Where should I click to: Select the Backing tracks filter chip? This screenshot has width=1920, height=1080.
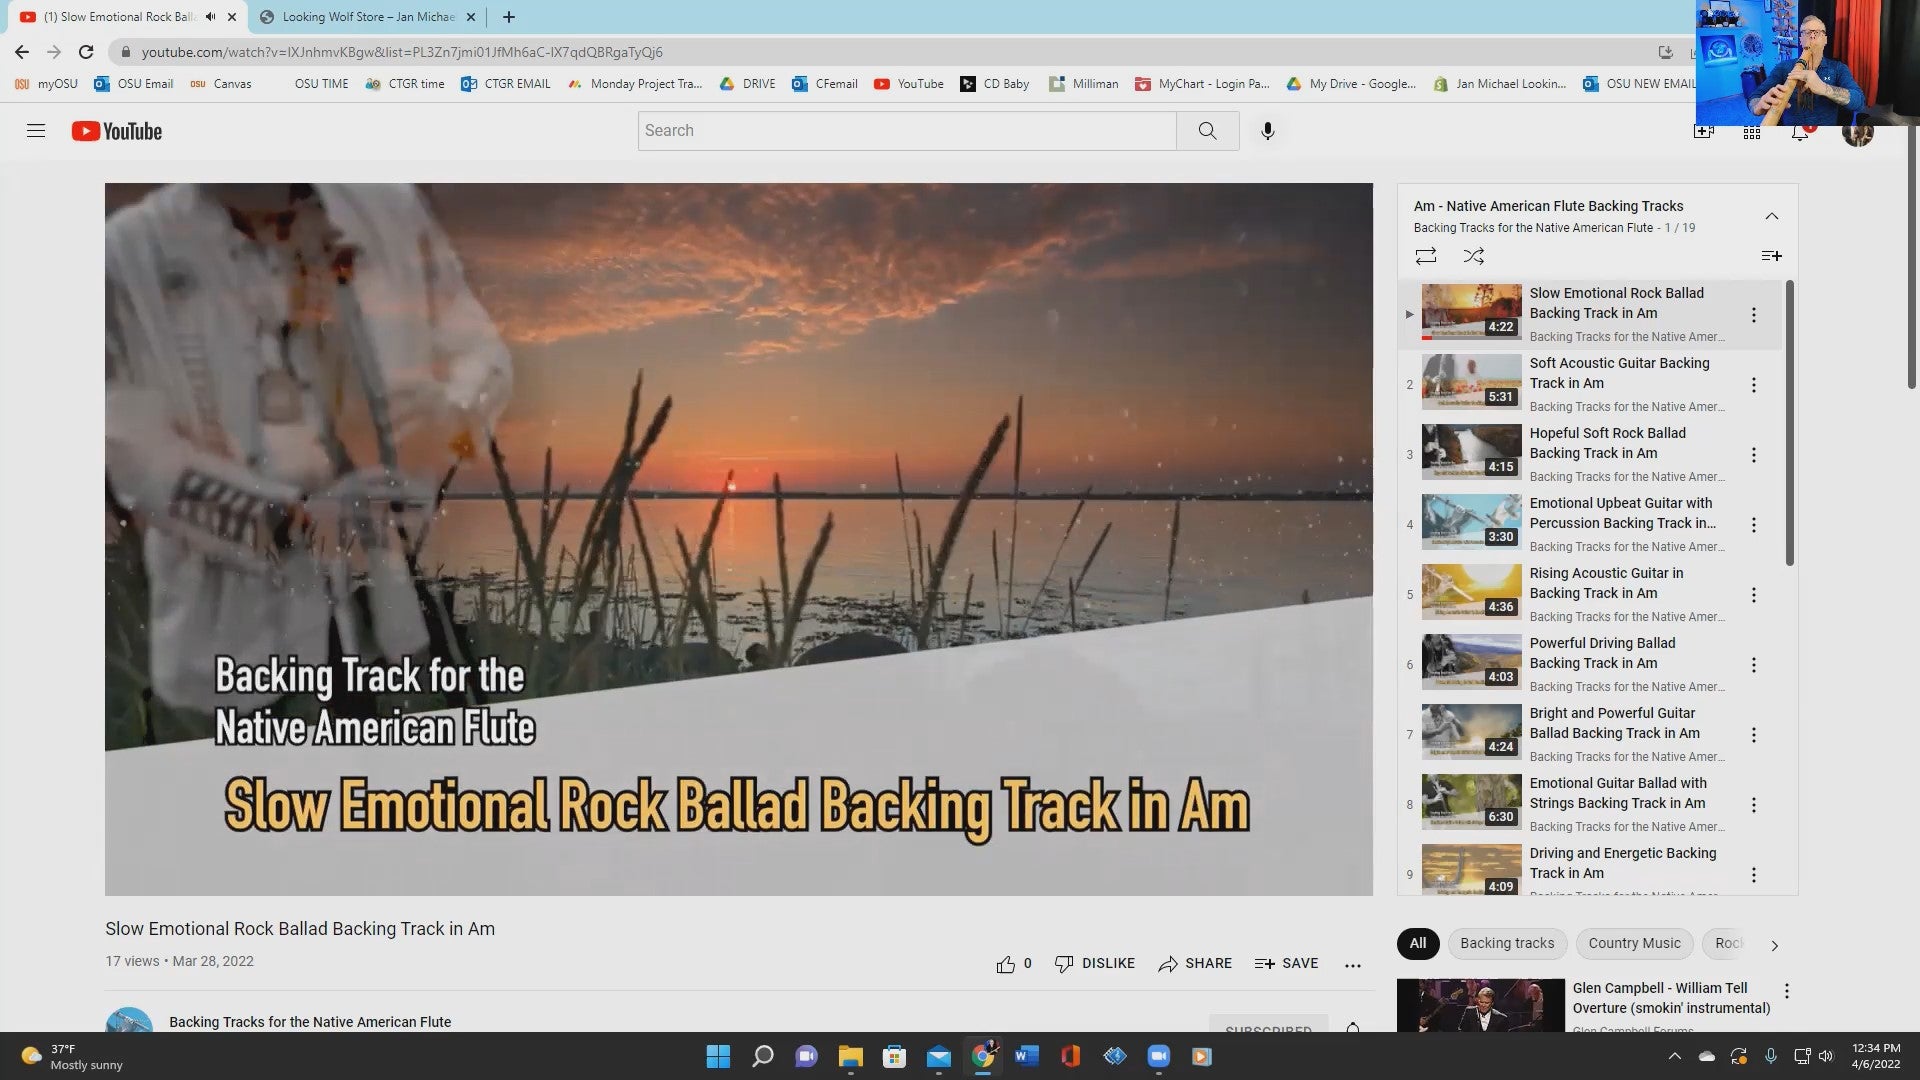[1506, 943]
